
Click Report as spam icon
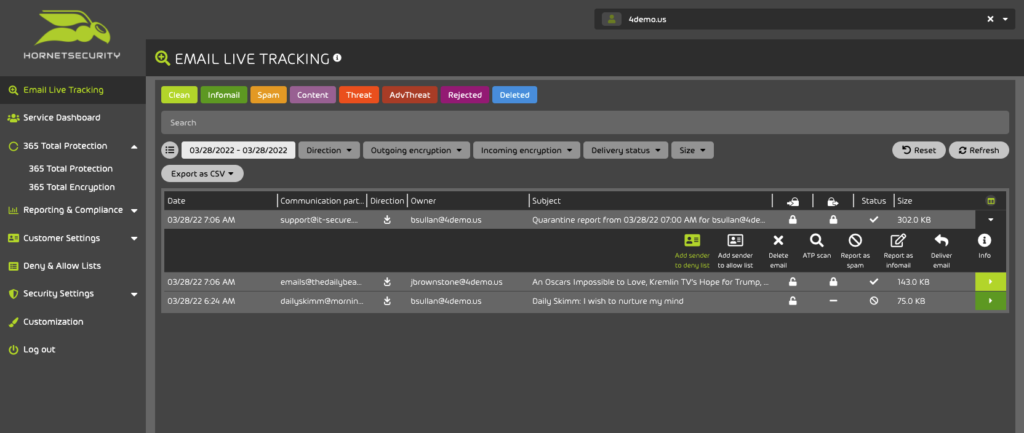[856, 240]
